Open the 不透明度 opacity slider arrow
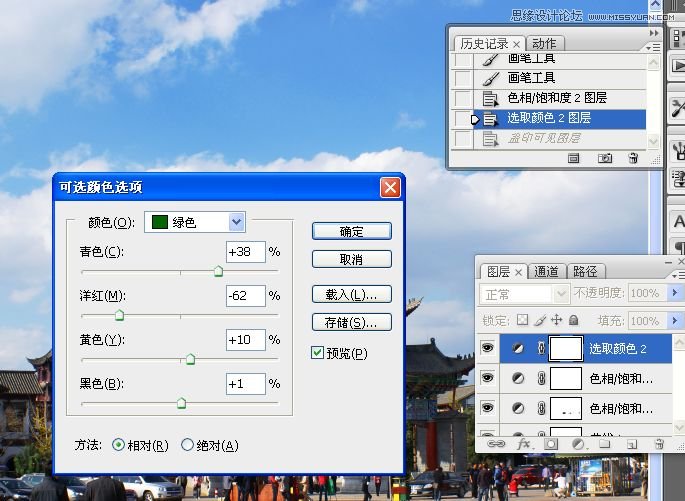 675,293
